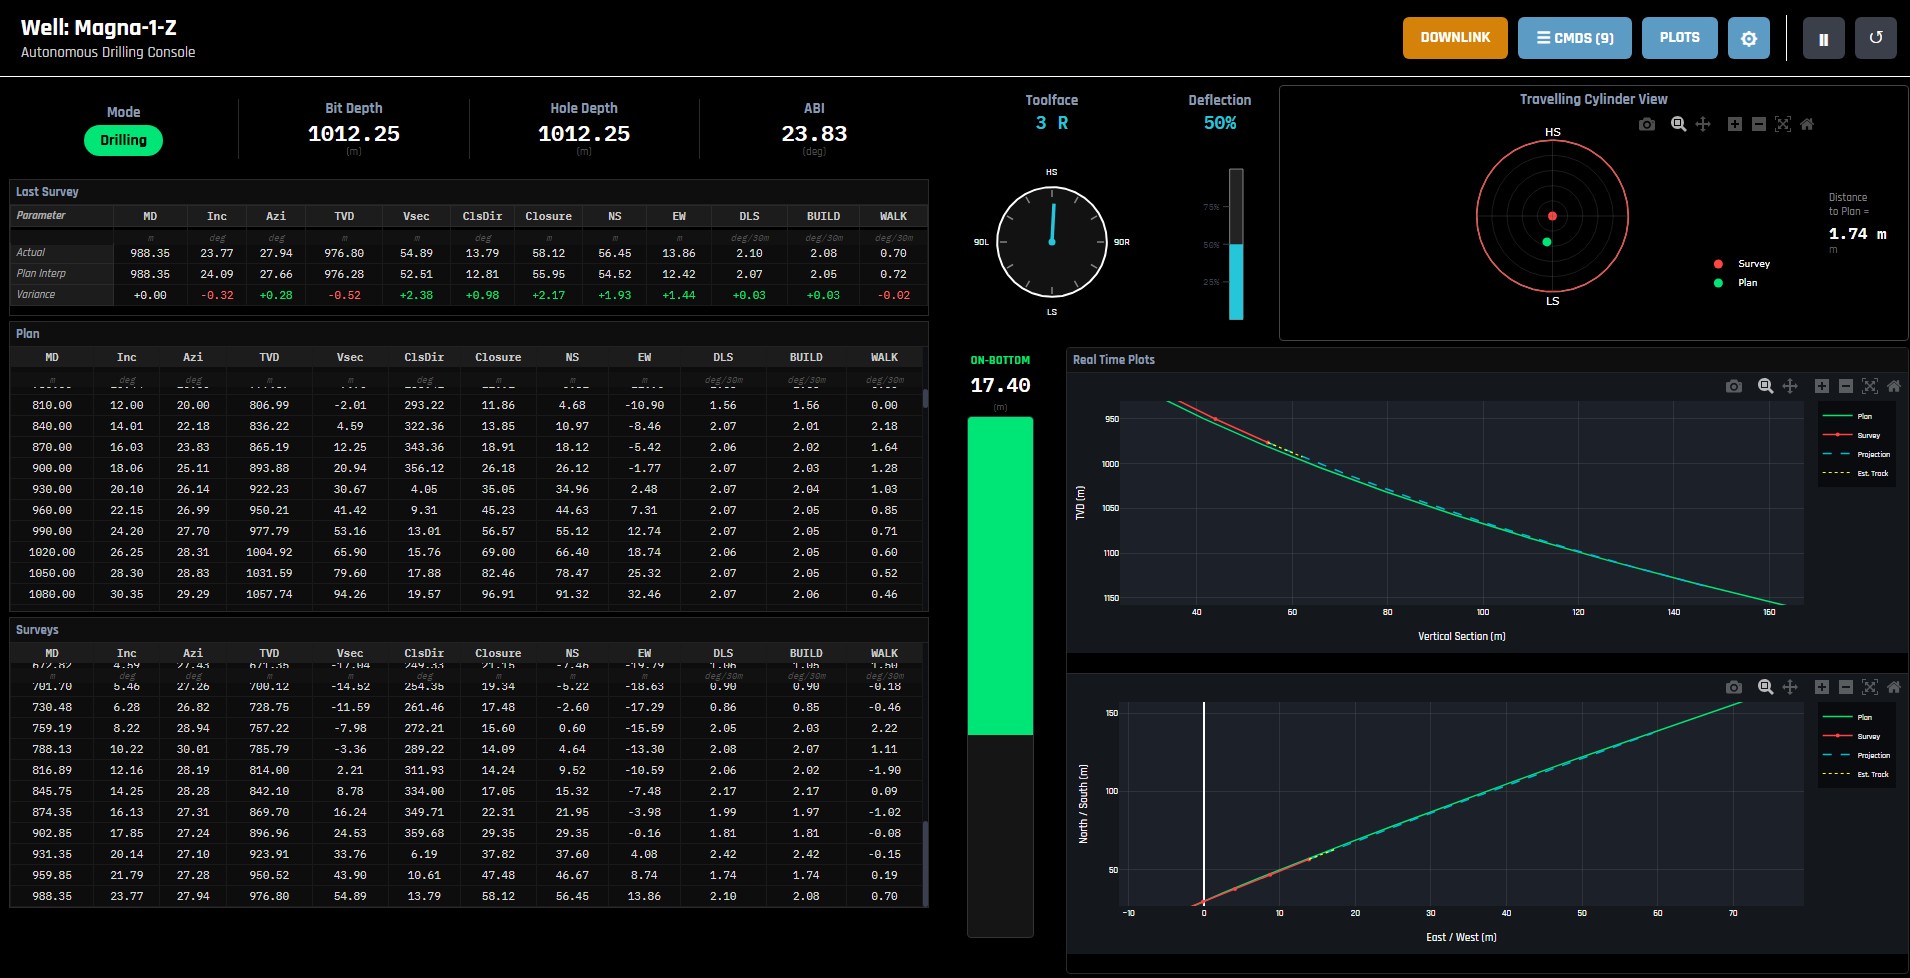This screenshot has height=978, width=1910.
Task: Download East/West plot as image
Action: click(1734, 687)
